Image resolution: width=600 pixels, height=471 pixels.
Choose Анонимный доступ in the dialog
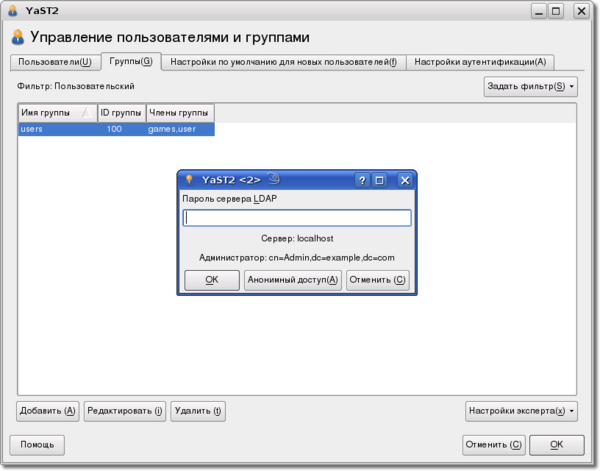pos(293,280)
